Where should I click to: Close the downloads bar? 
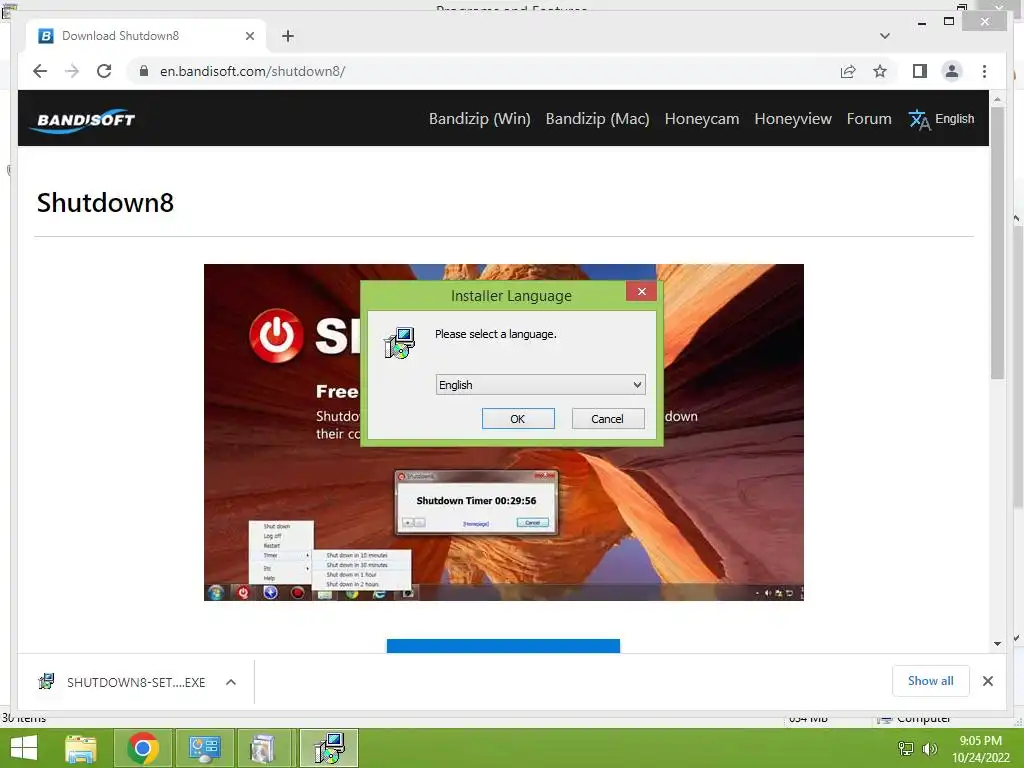pyautogui.click(x=987, y=681)
